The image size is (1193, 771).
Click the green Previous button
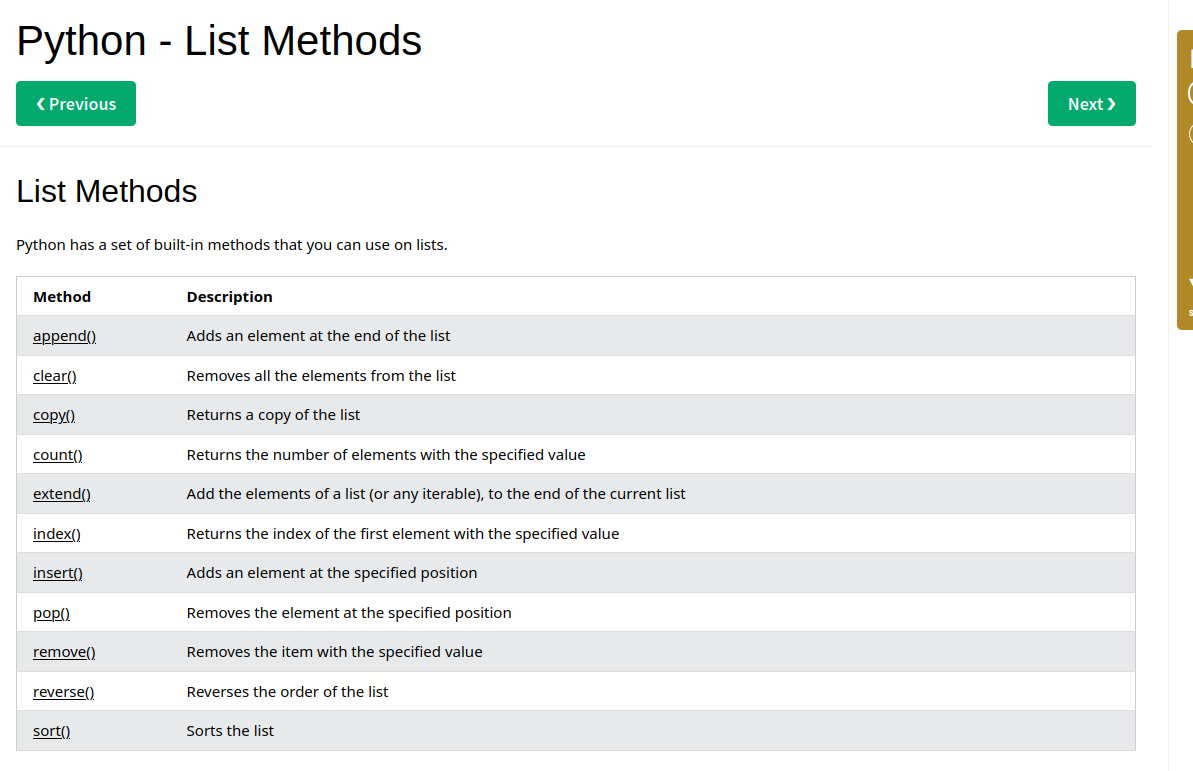point(76,104)
